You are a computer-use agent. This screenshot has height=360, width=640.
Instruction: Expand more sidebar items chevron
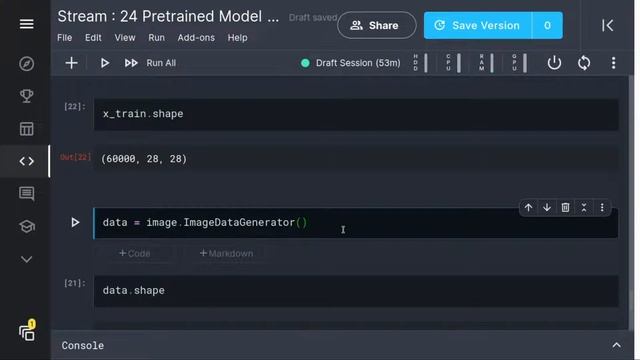(27, 259)
